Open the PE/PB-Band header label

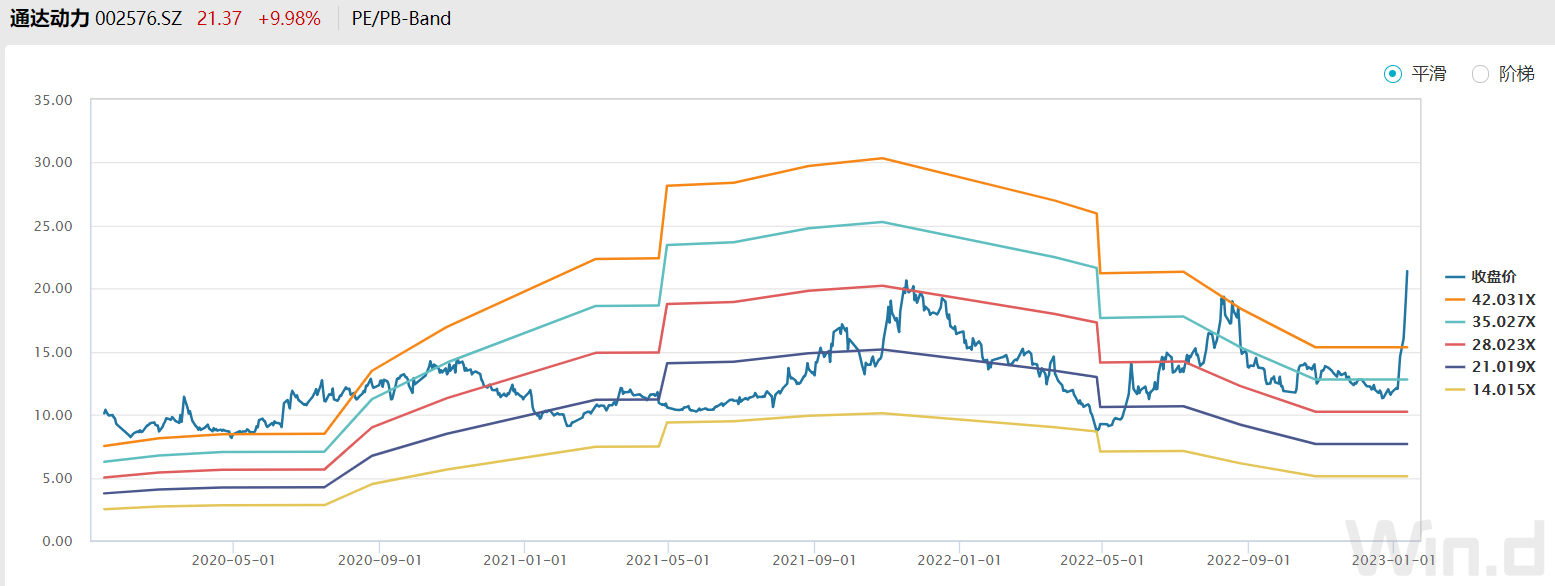click(x=401, y=19)
